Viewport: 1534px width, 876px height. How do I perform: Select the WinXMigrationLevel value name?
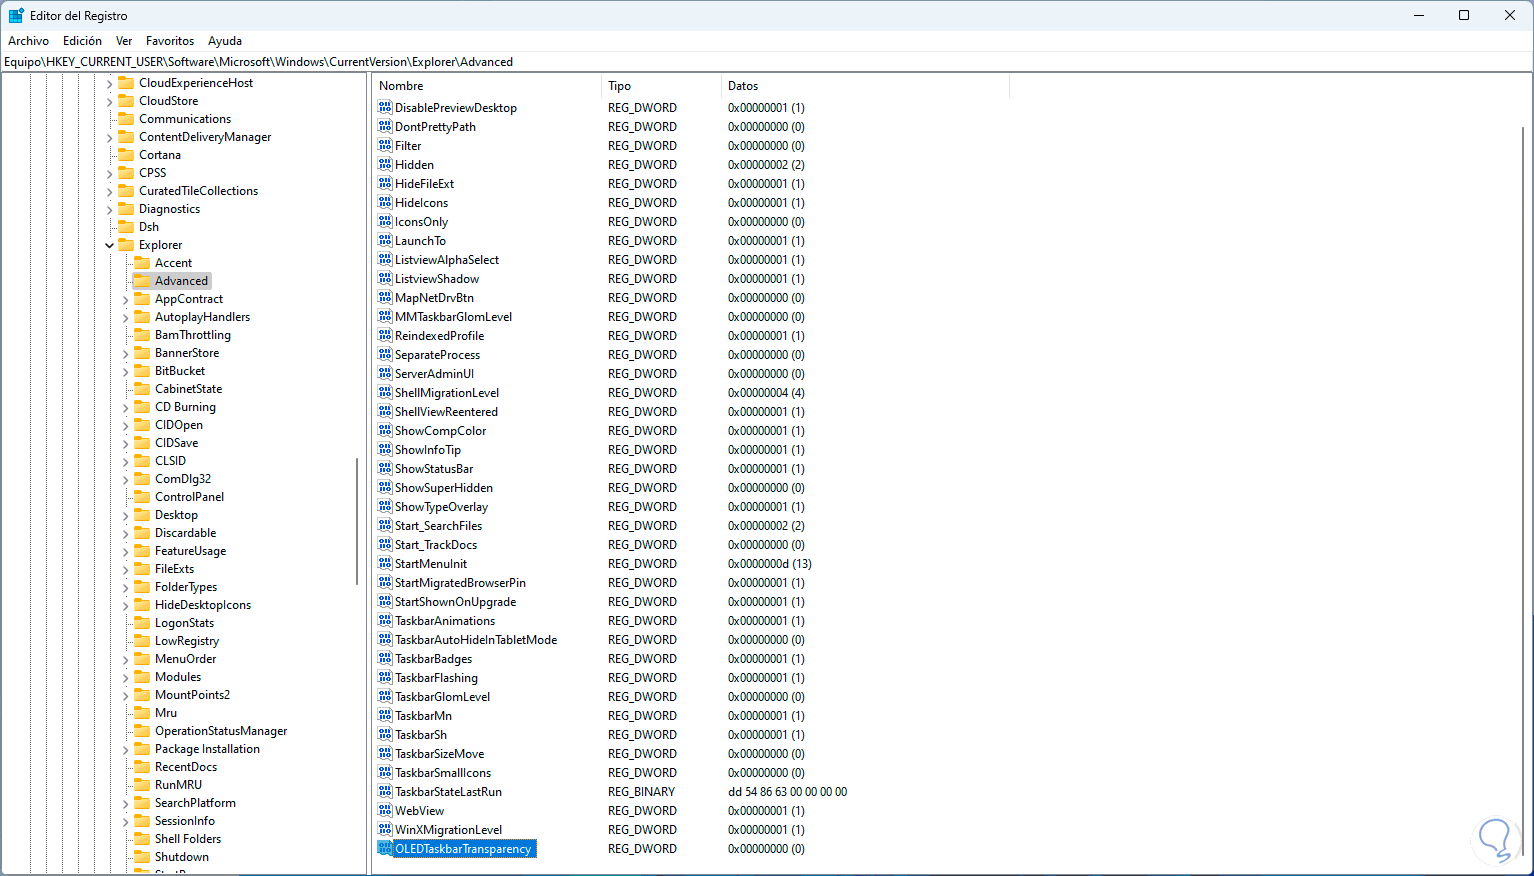(449, 829)
